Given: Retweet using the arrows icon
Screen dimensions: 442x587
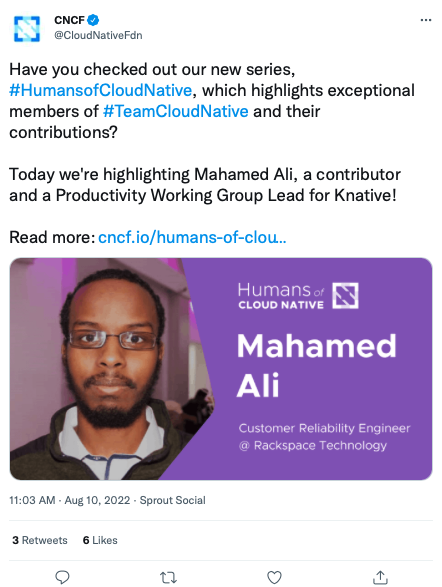Looking at the screenshot, I should [168, 577].
